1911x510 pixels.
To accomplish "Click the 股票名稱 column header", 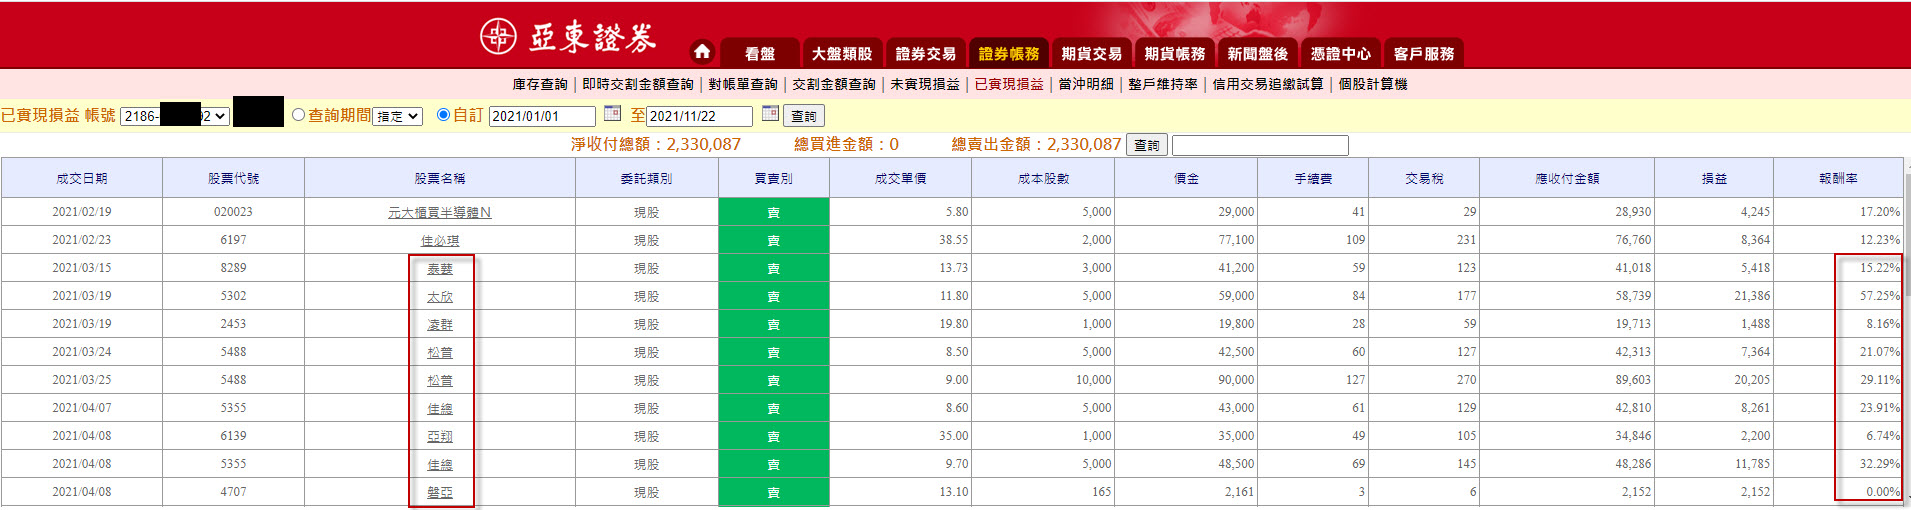I will [x=440, y=178].
